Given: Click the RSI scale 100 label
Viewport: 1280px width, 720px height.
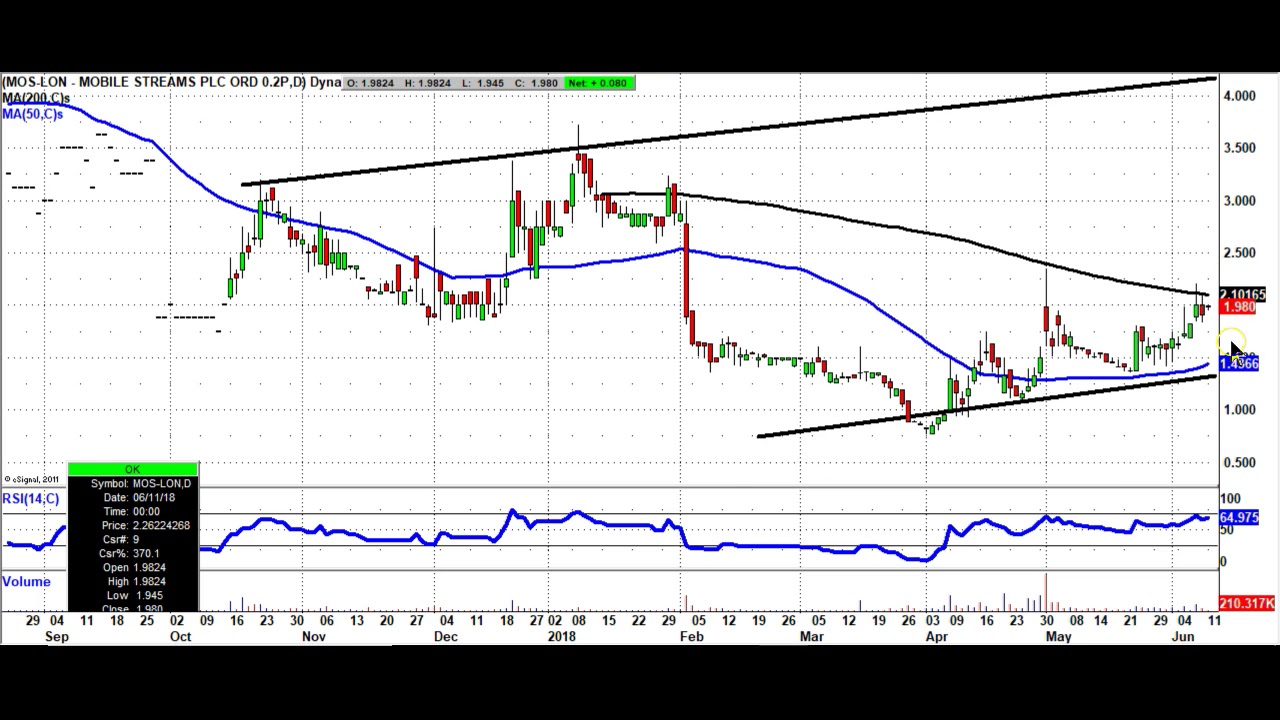Looking at the screenshot, I should point(1230,499).
